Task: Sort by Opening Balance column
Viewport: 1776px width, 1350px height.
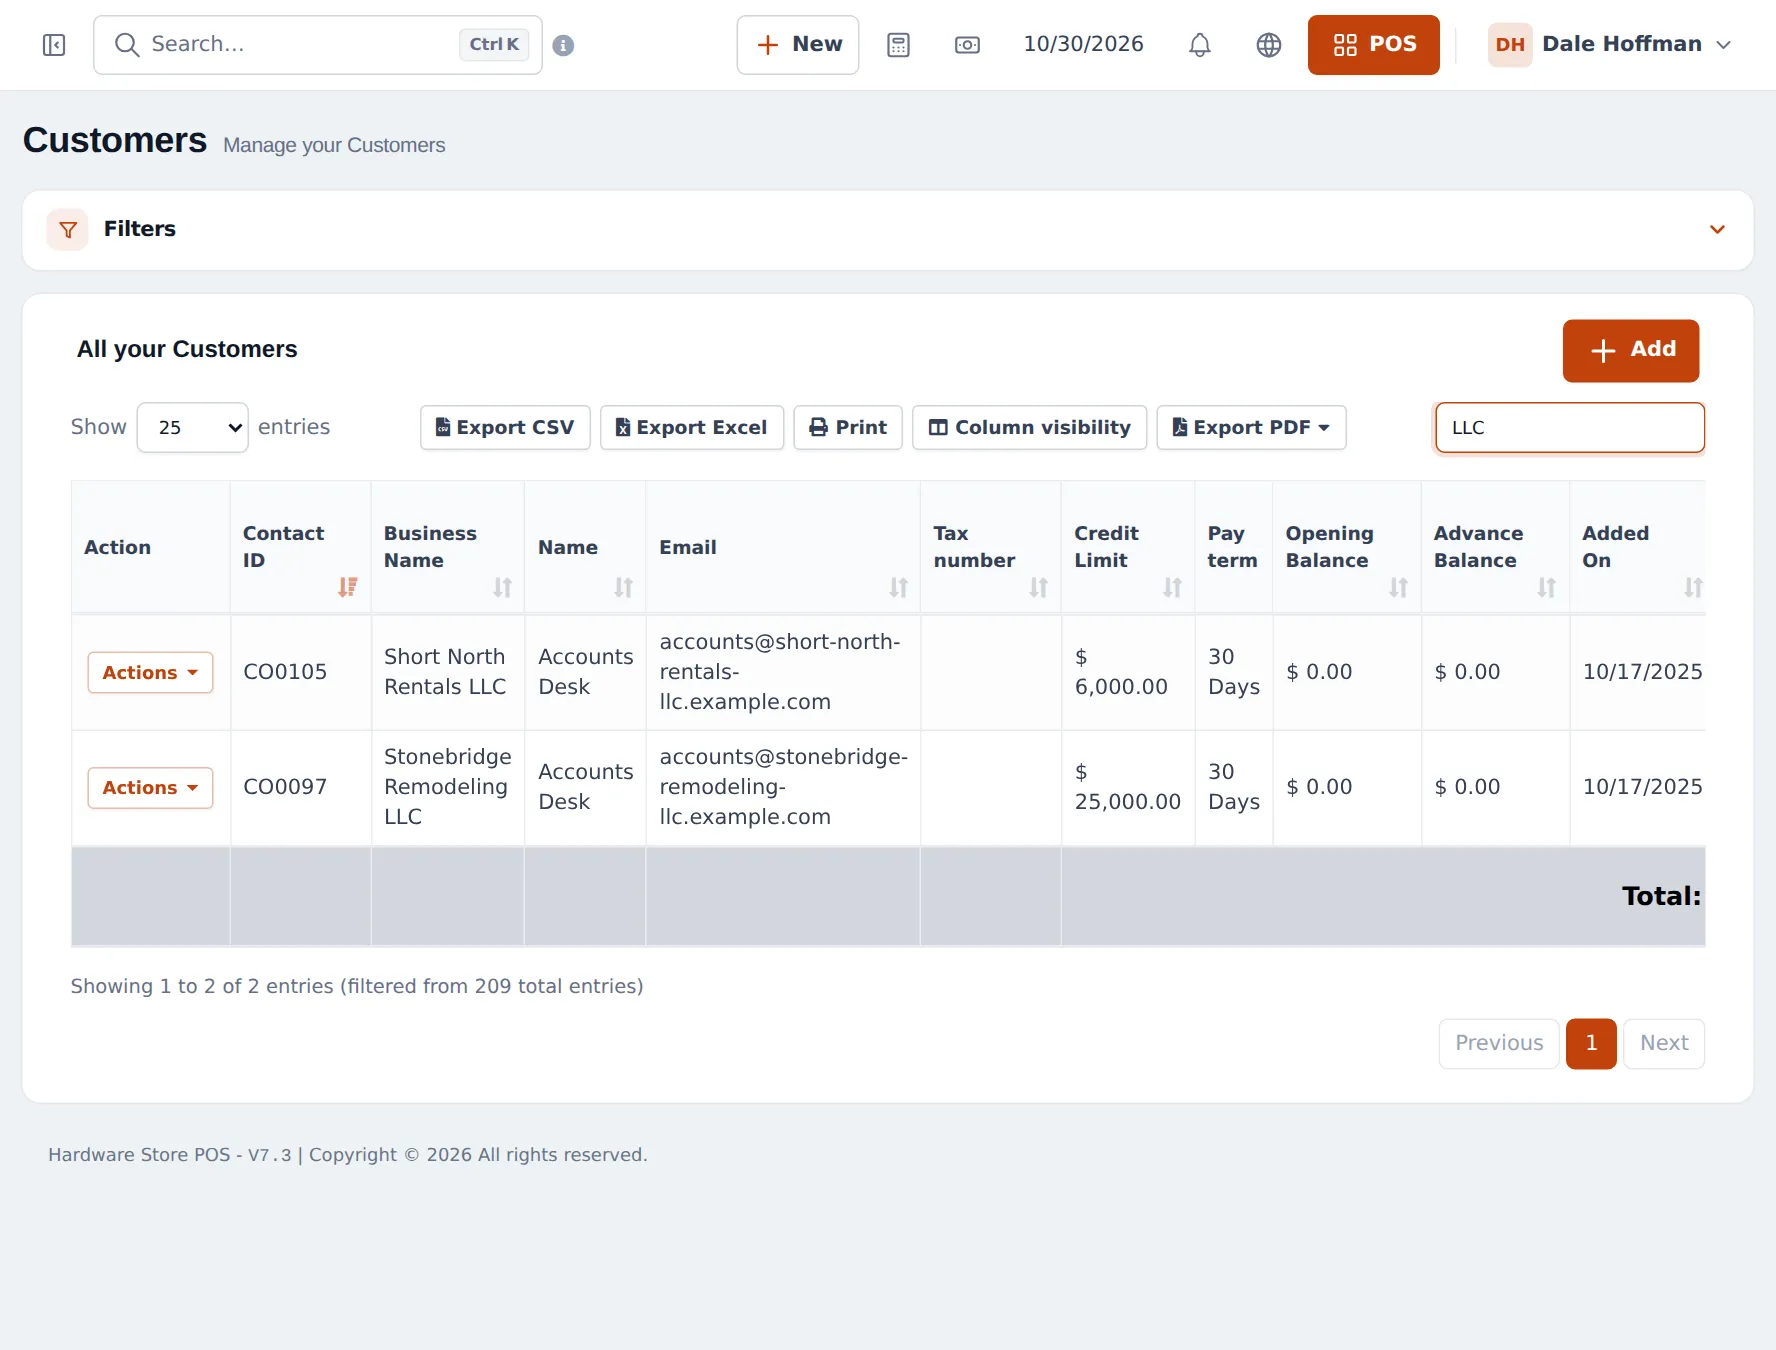Action: click(x=1347, y=547)
